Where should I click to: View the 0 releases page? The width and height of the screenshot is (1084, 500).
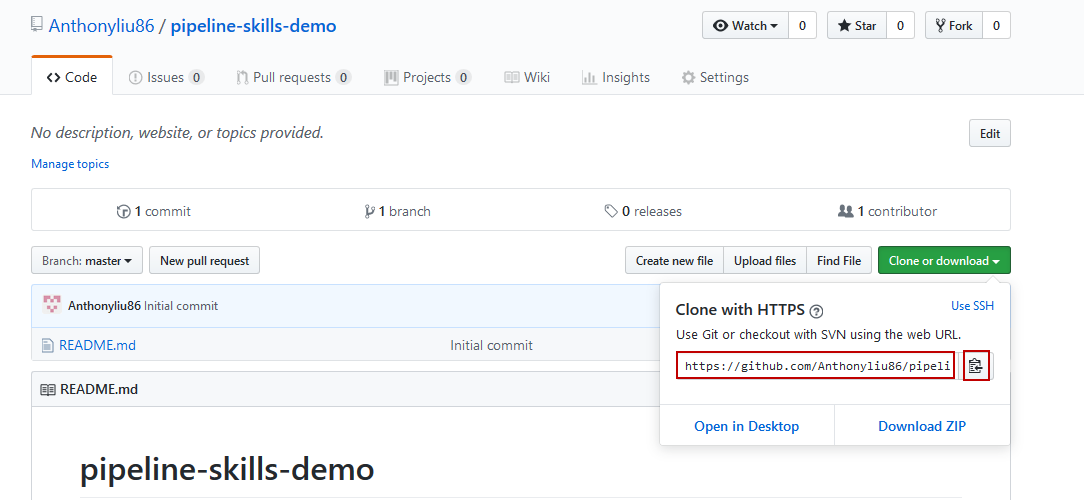[x=643, y=211]
